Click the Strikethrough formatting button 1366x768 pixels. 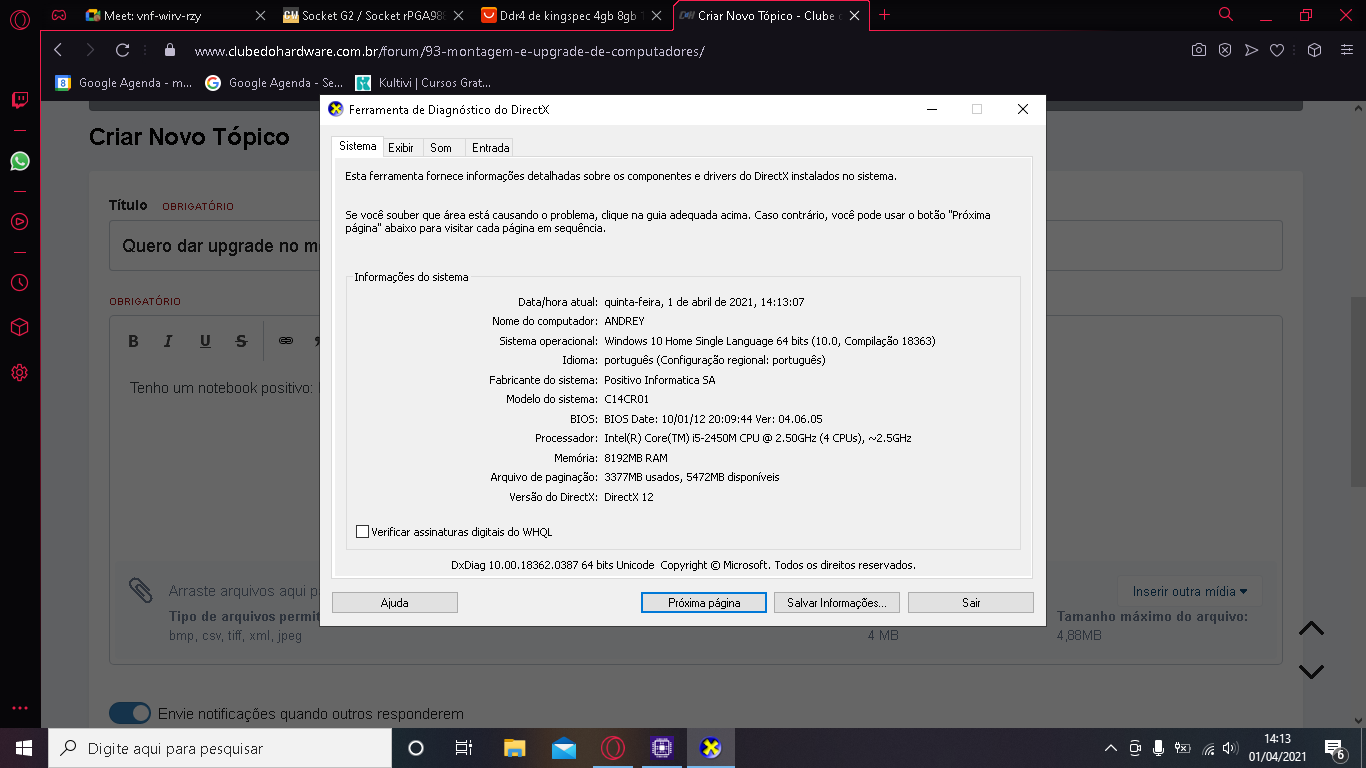tap(241, 341)
